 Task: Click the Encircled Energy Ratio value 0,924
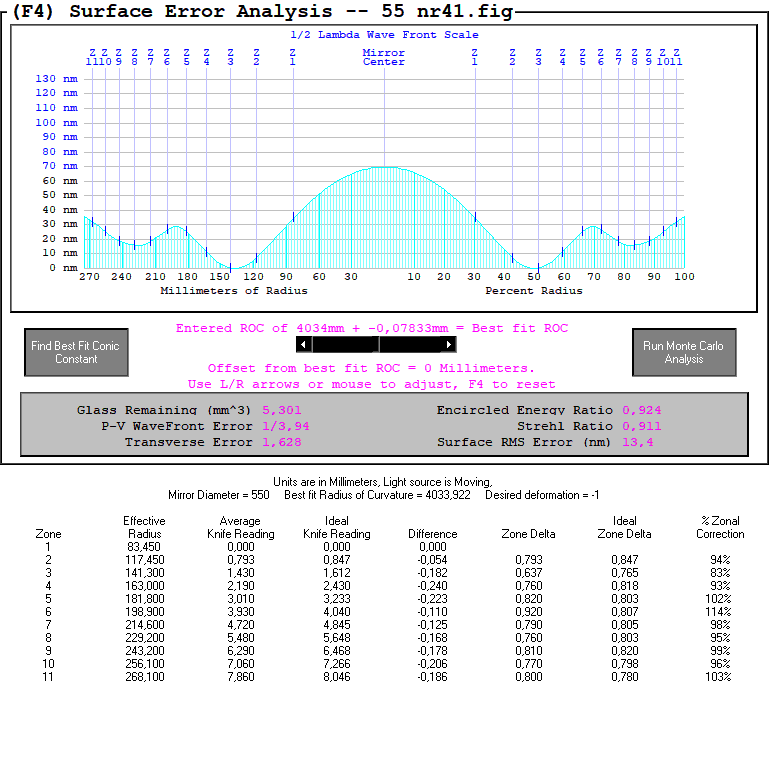click(641, 410)
